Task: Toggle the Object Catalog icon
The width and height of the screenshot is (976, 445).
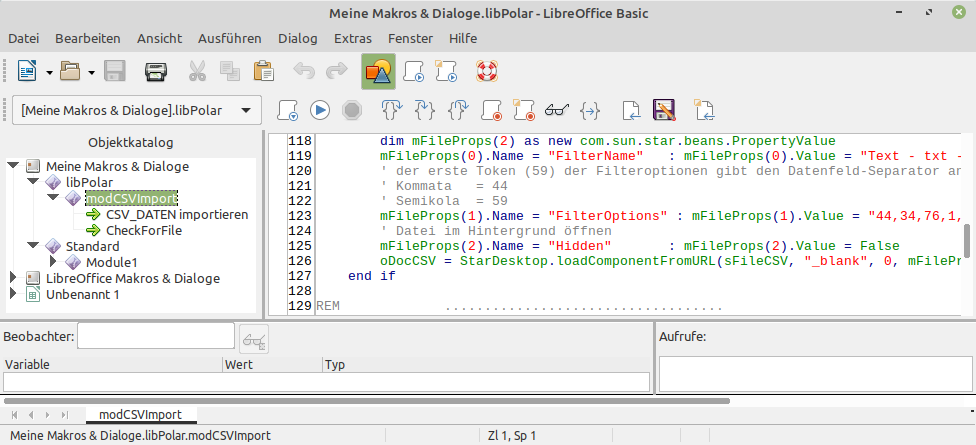Action: point(378,72)
